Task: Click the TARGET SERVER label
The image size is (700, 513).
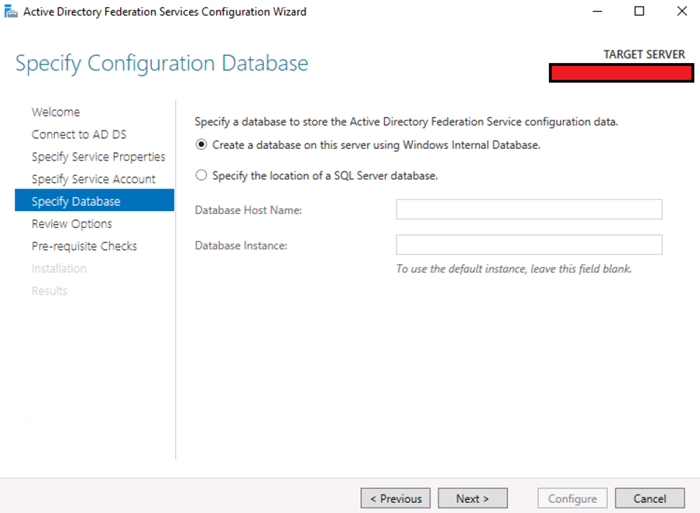Action: point(644,54)
